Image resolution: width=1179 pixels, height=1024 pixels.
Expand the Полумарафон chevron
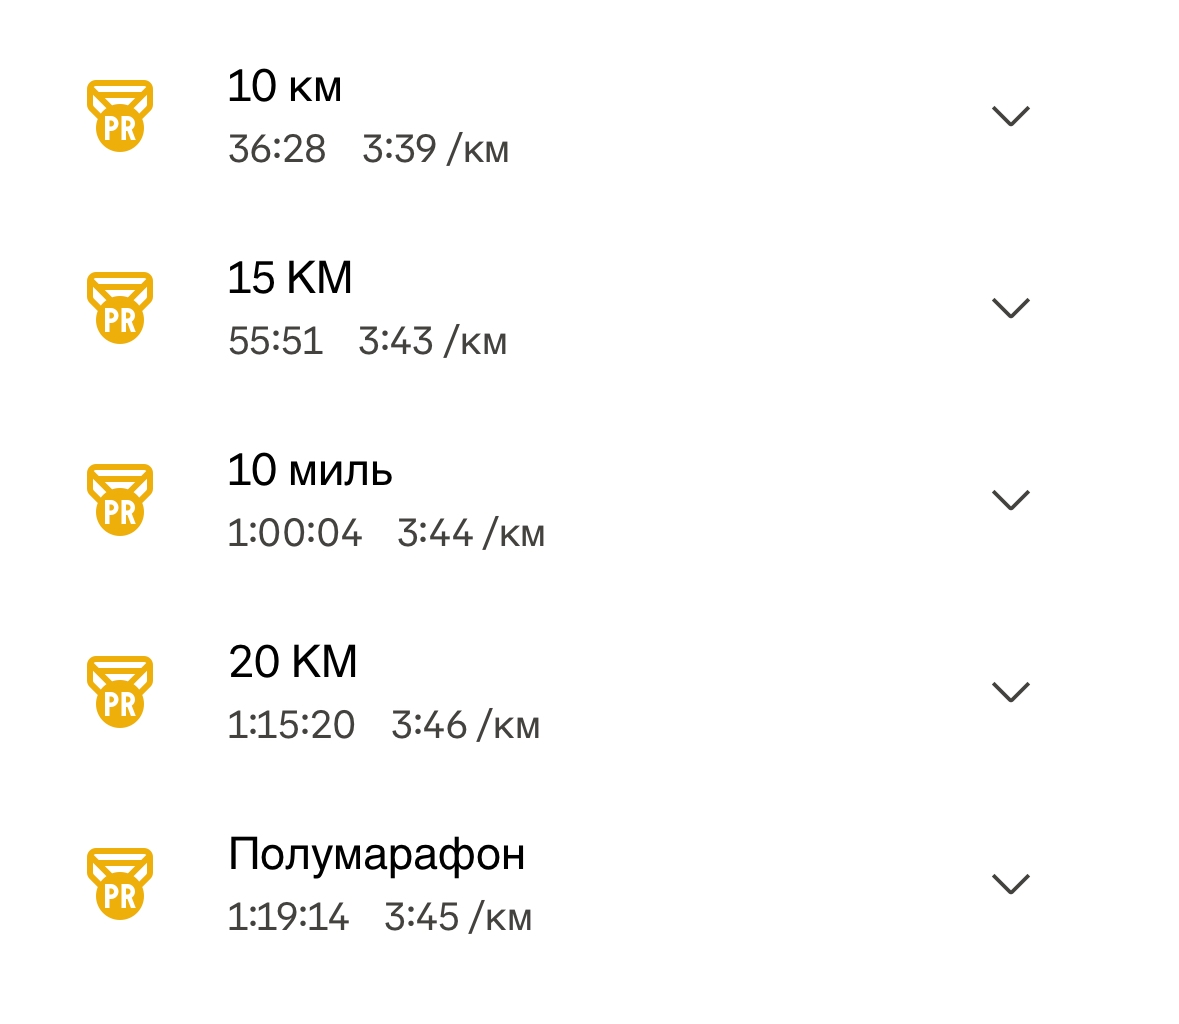pos(1010,884)
